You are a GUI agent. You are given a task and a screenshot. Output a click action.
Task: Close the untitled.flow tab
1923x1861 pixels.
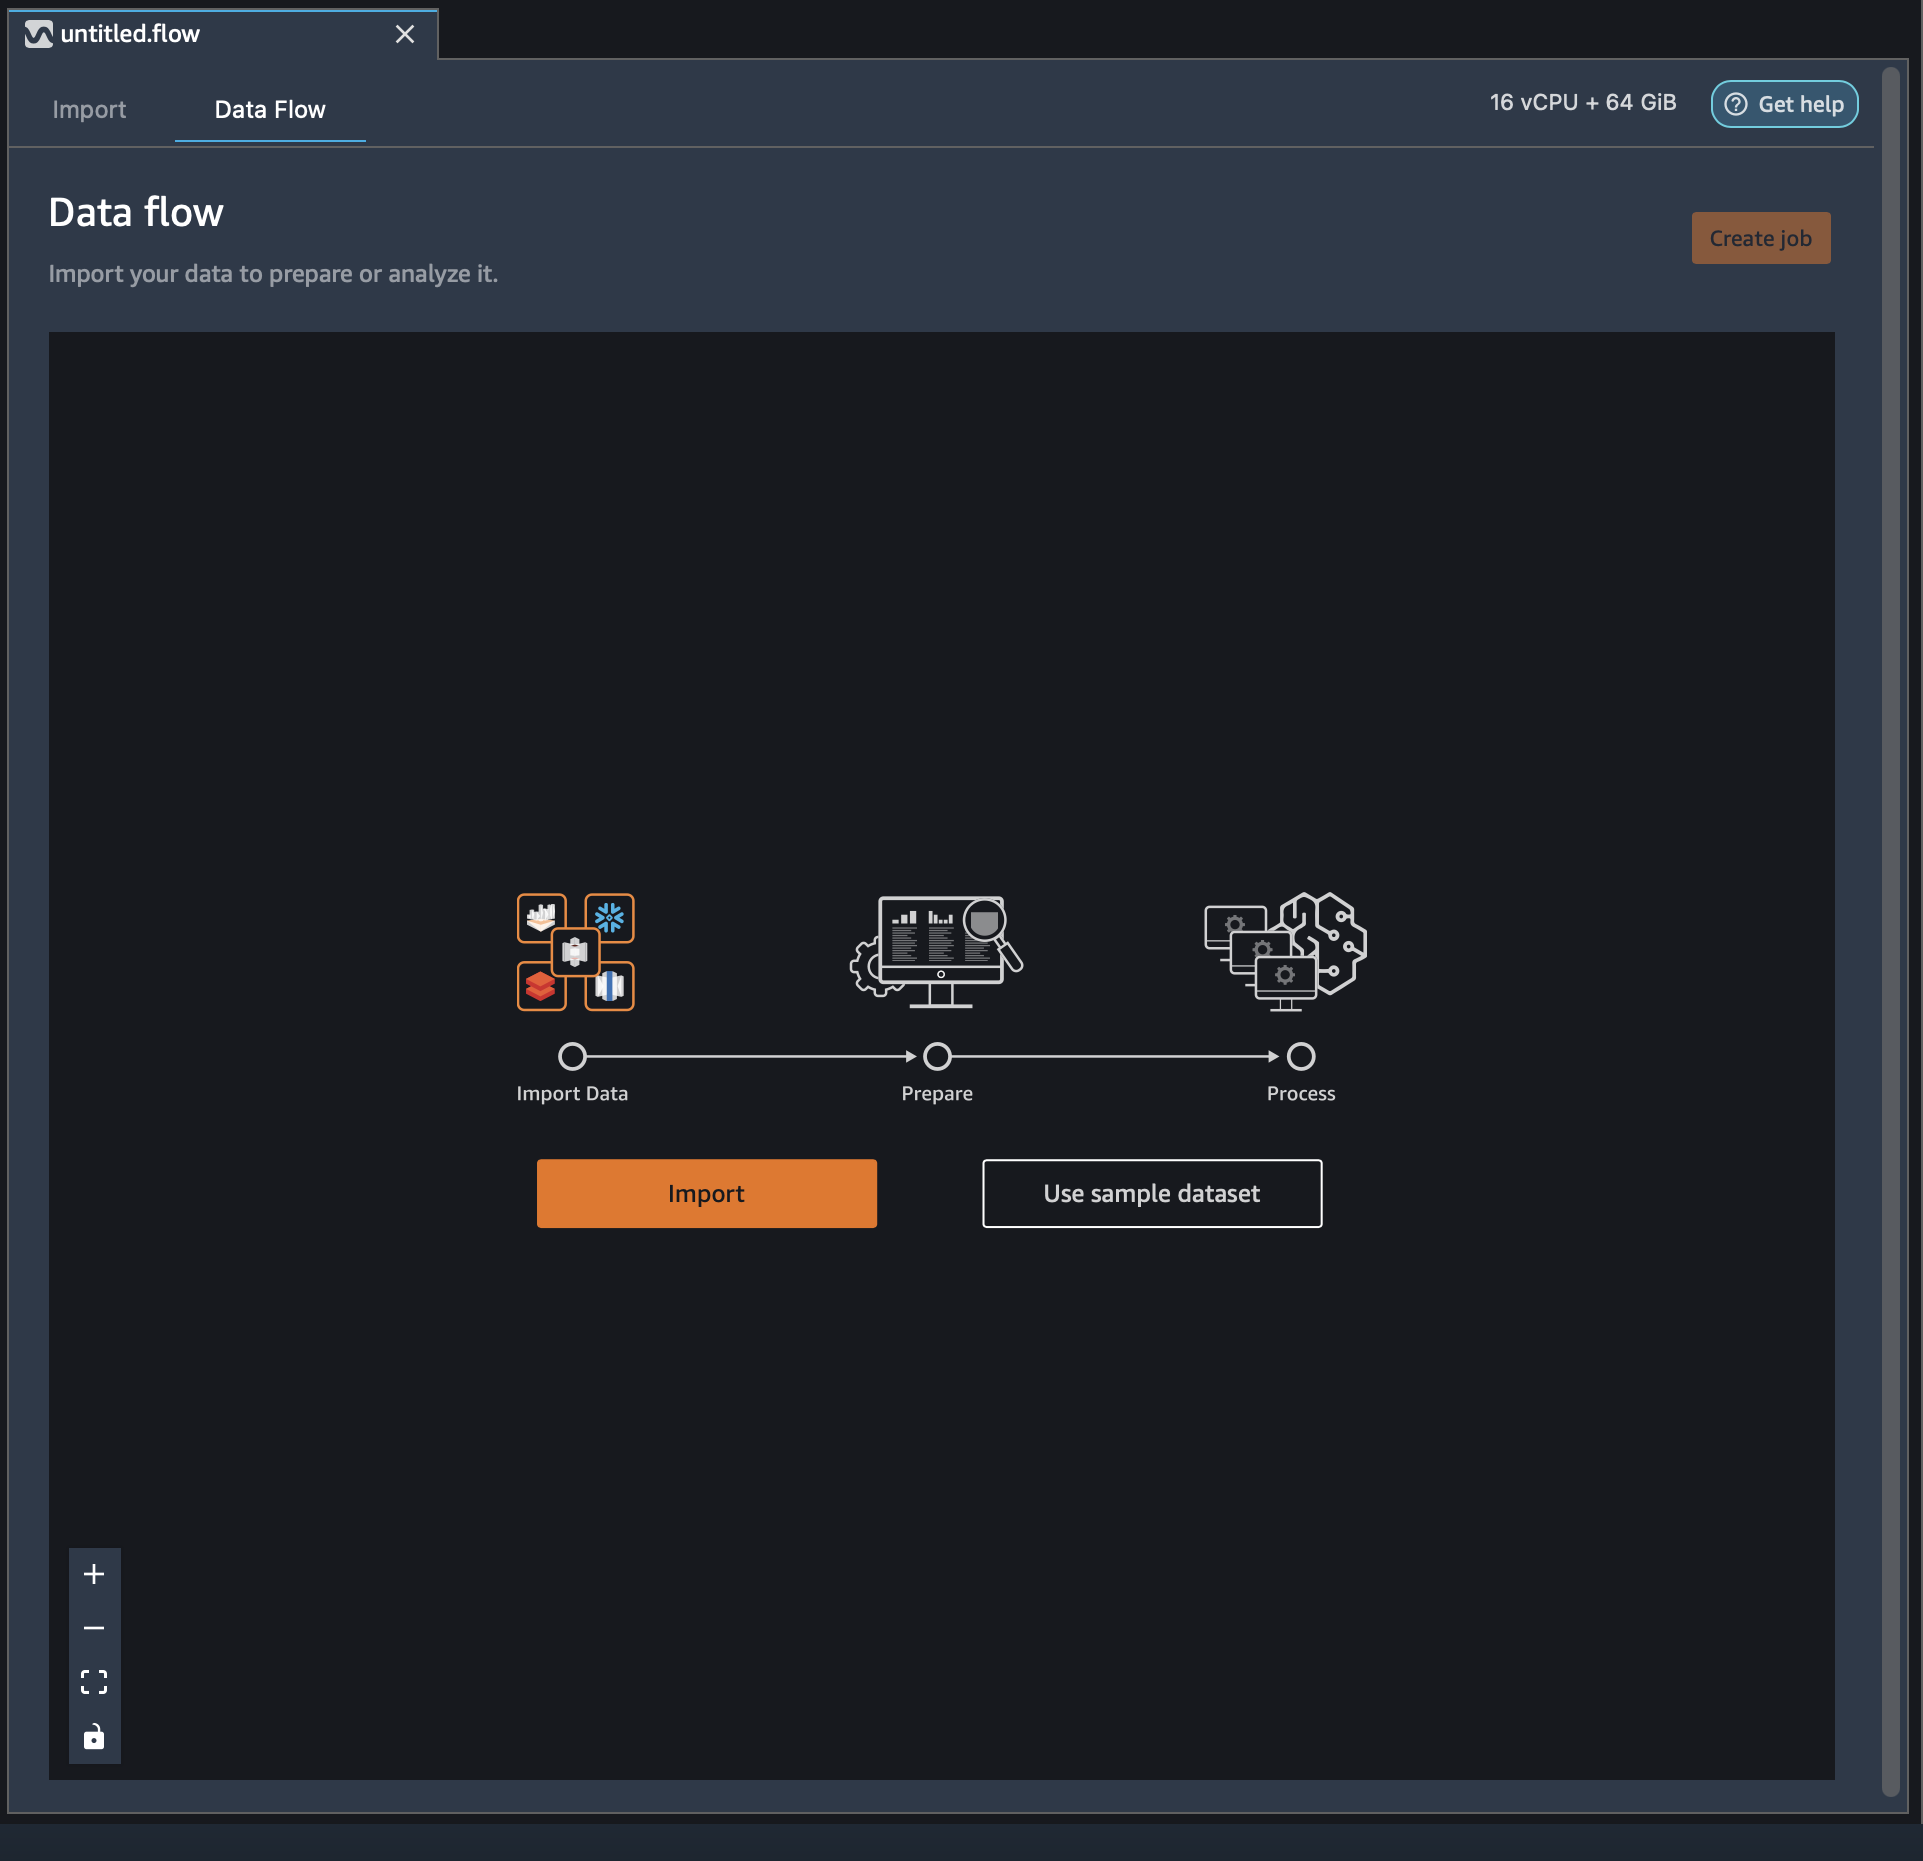405,34
